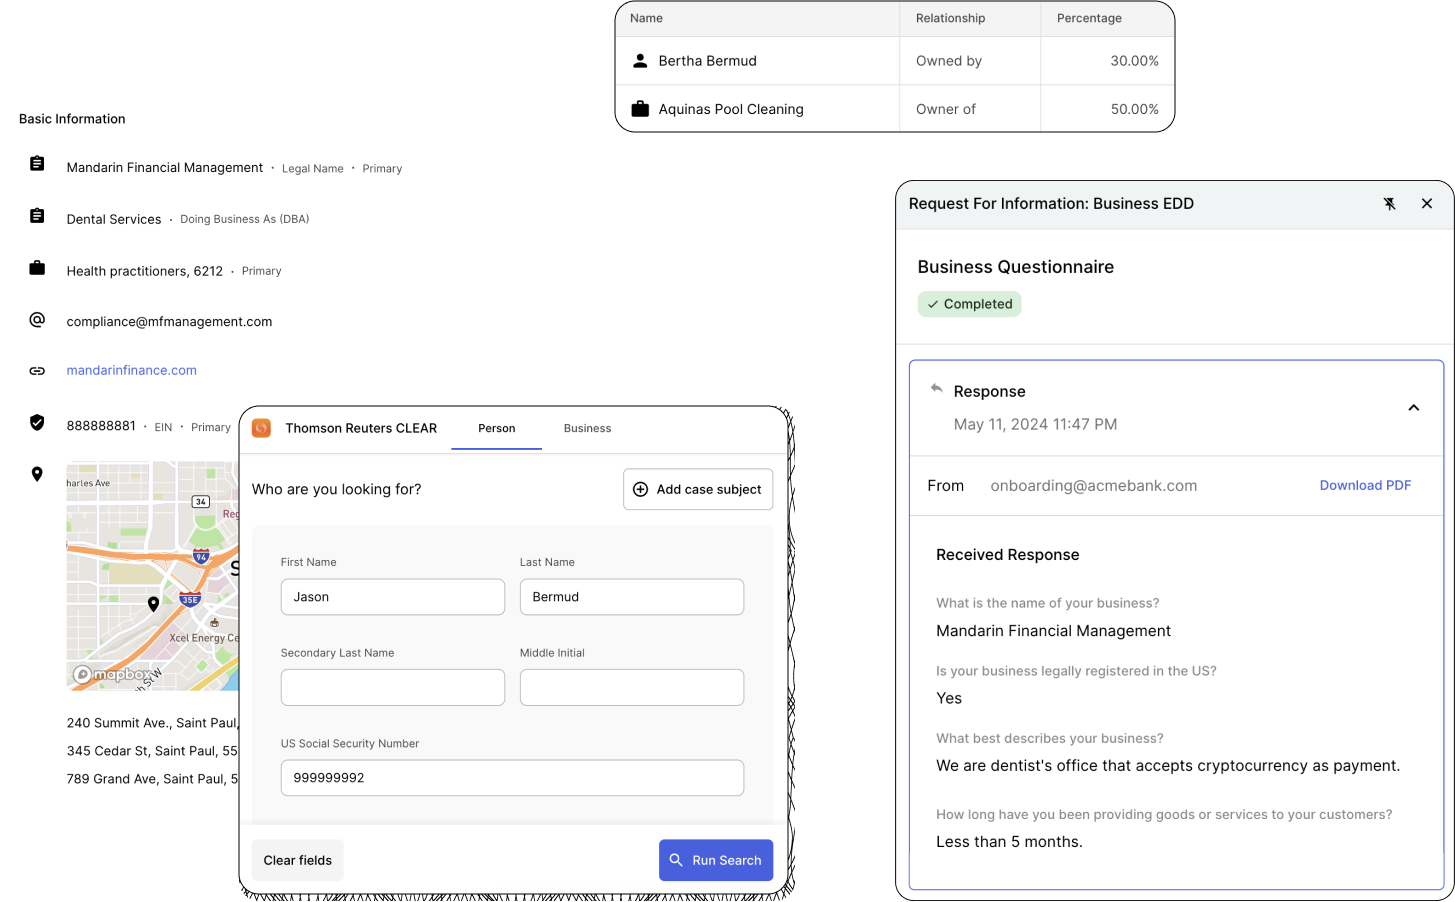This screenshot has height=902, width=1455.
Task: Click the 345 Cedar St address line
Action: pos(152,751)
